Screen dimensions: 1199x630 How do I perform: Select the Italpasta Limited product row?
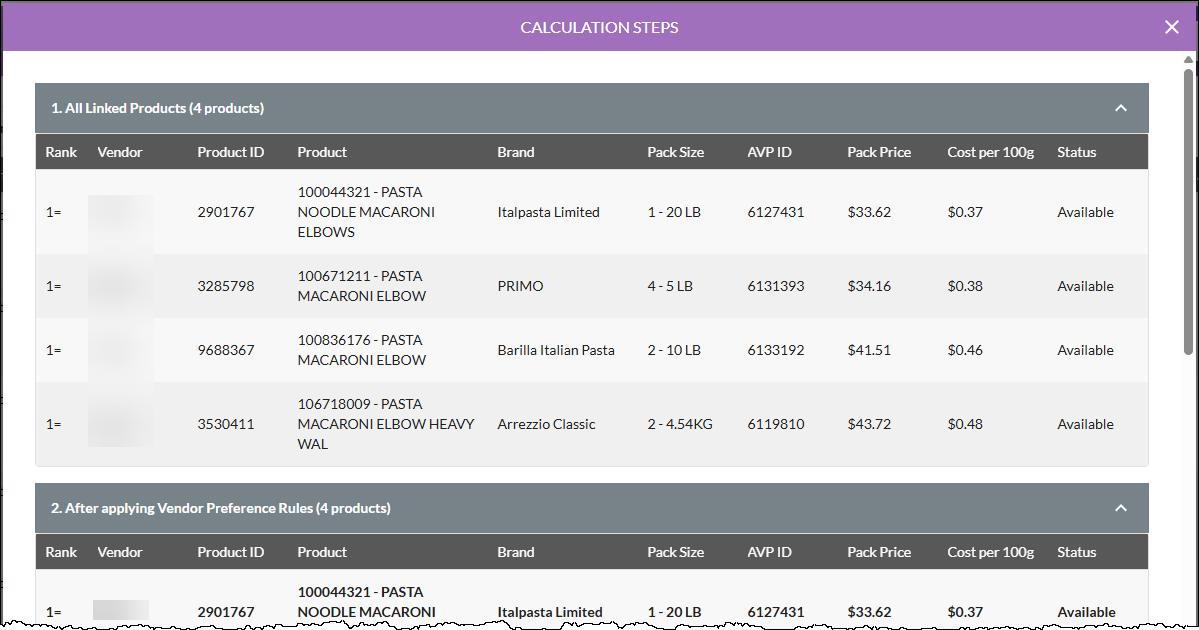pyautogui.click(x=592, y=212)
